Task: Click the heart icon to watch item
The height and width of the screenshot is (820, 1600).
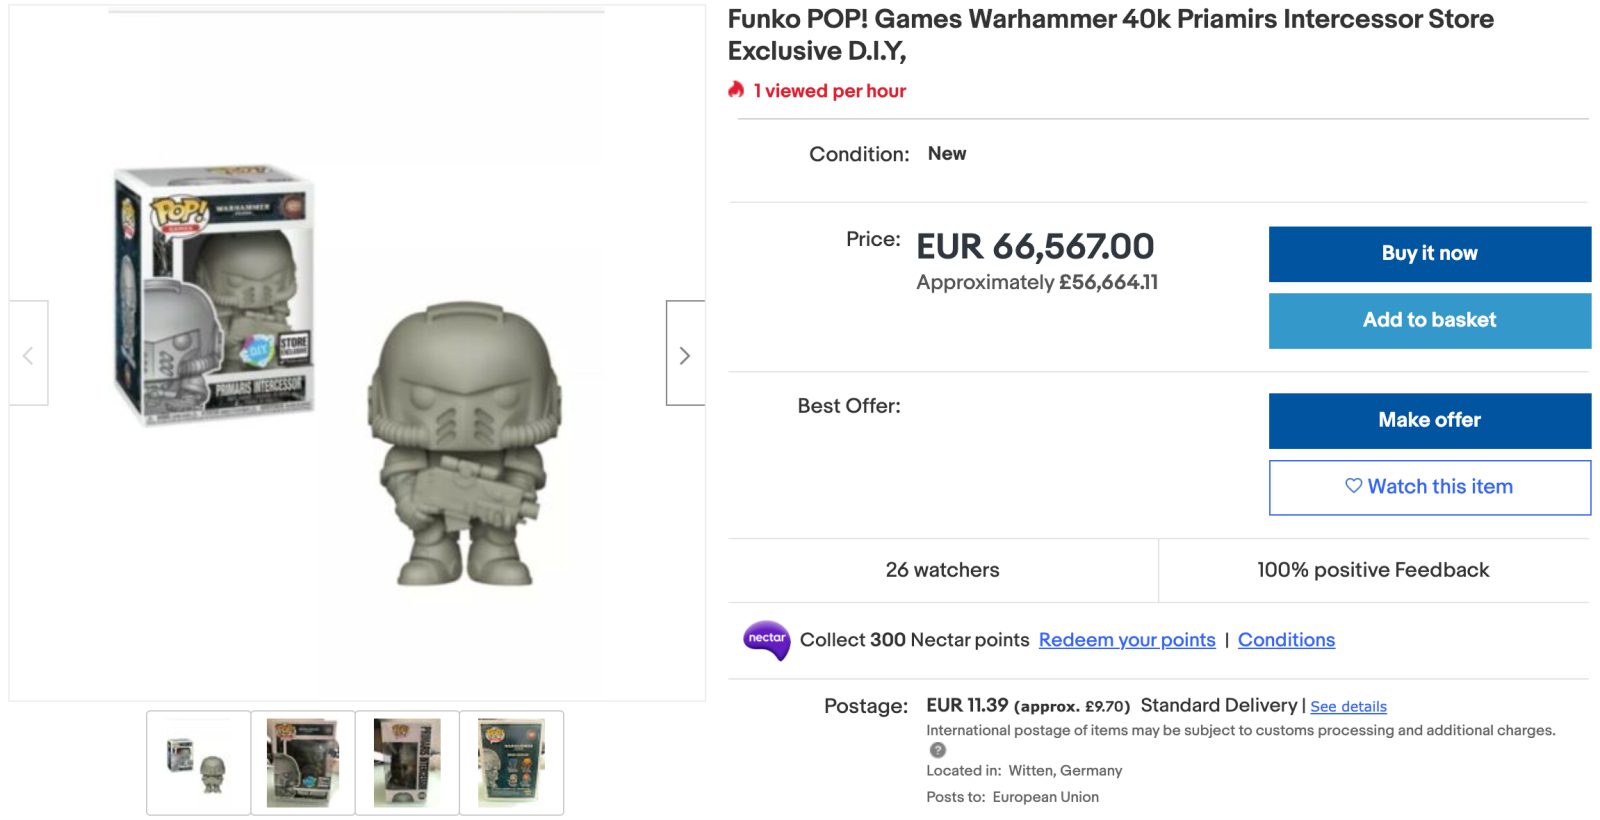Action: point(1353,486)
